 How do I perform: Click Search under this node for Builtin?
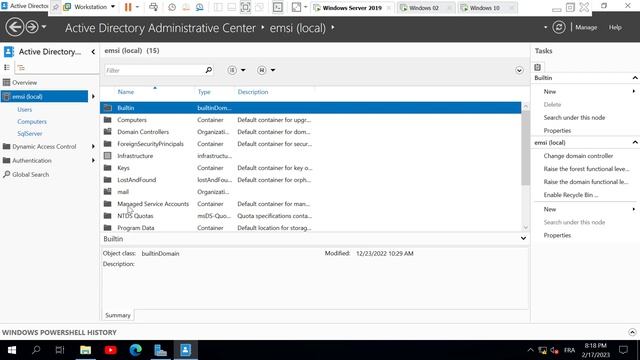pyautogui.click(x=574, y=118)
